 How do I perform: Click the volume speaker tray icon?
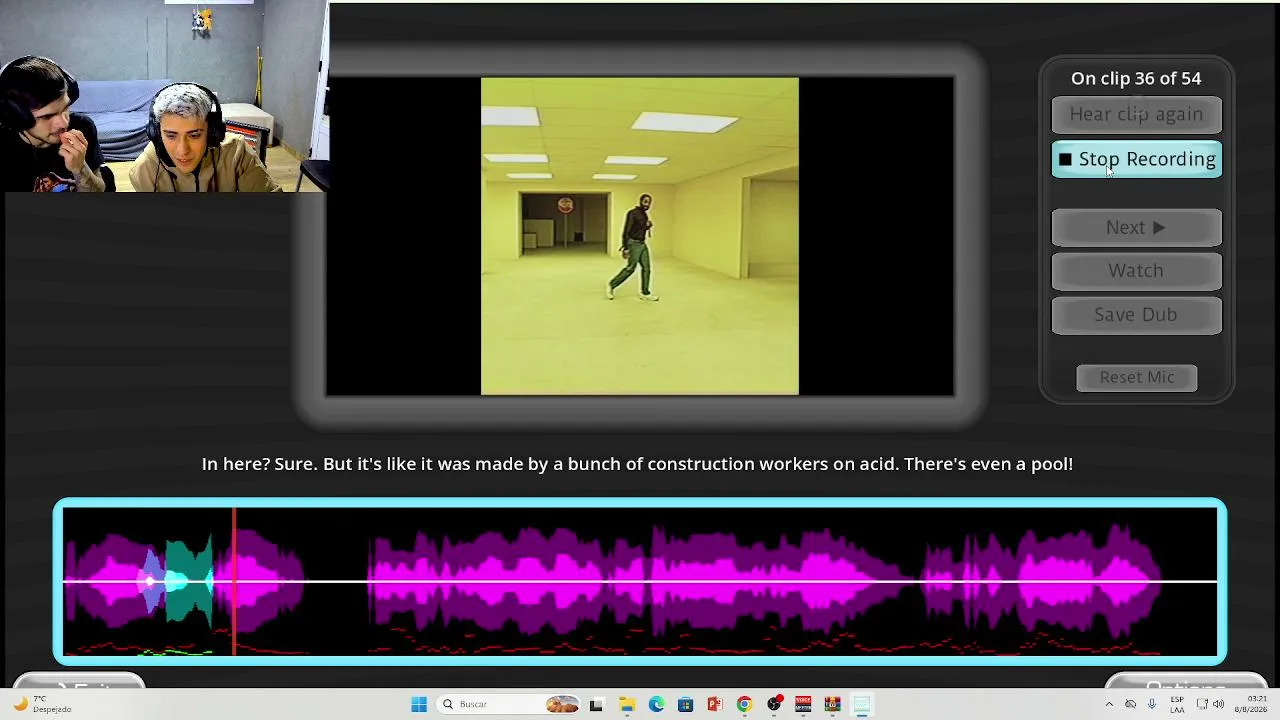[1218, 704]
